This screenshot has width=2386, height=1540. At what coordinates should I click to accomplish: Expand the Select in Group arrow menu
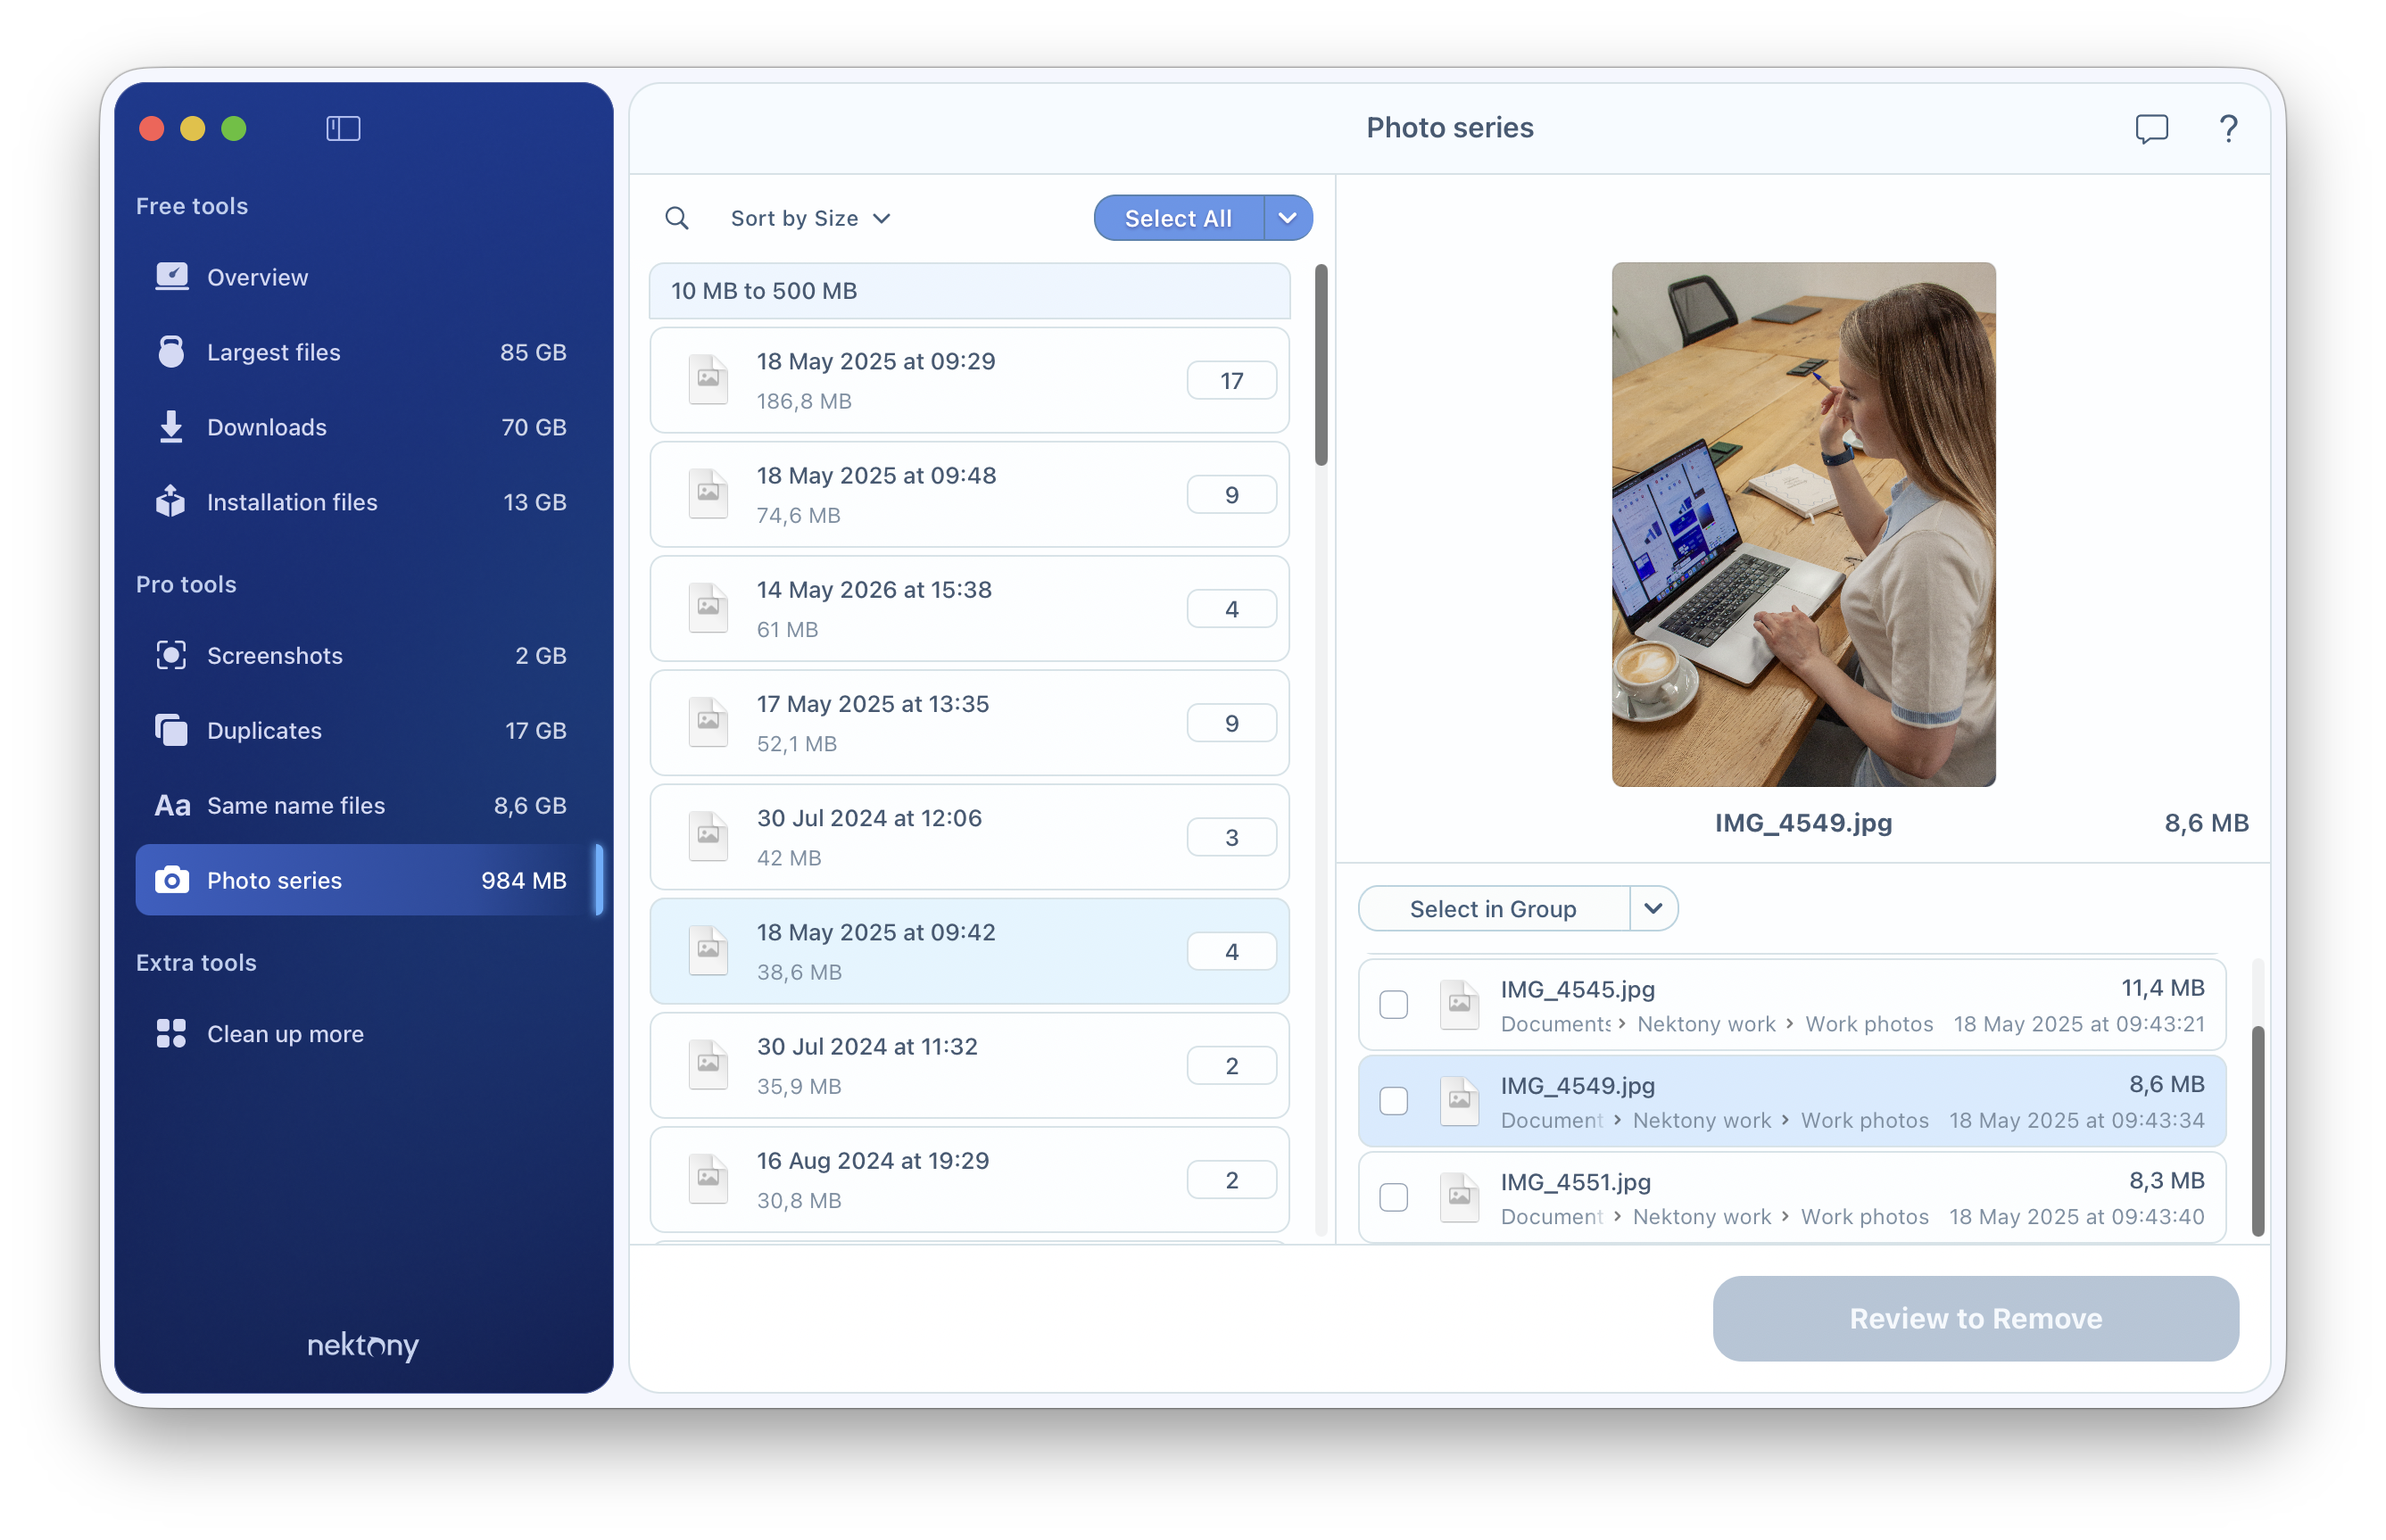click(1653, 909)
